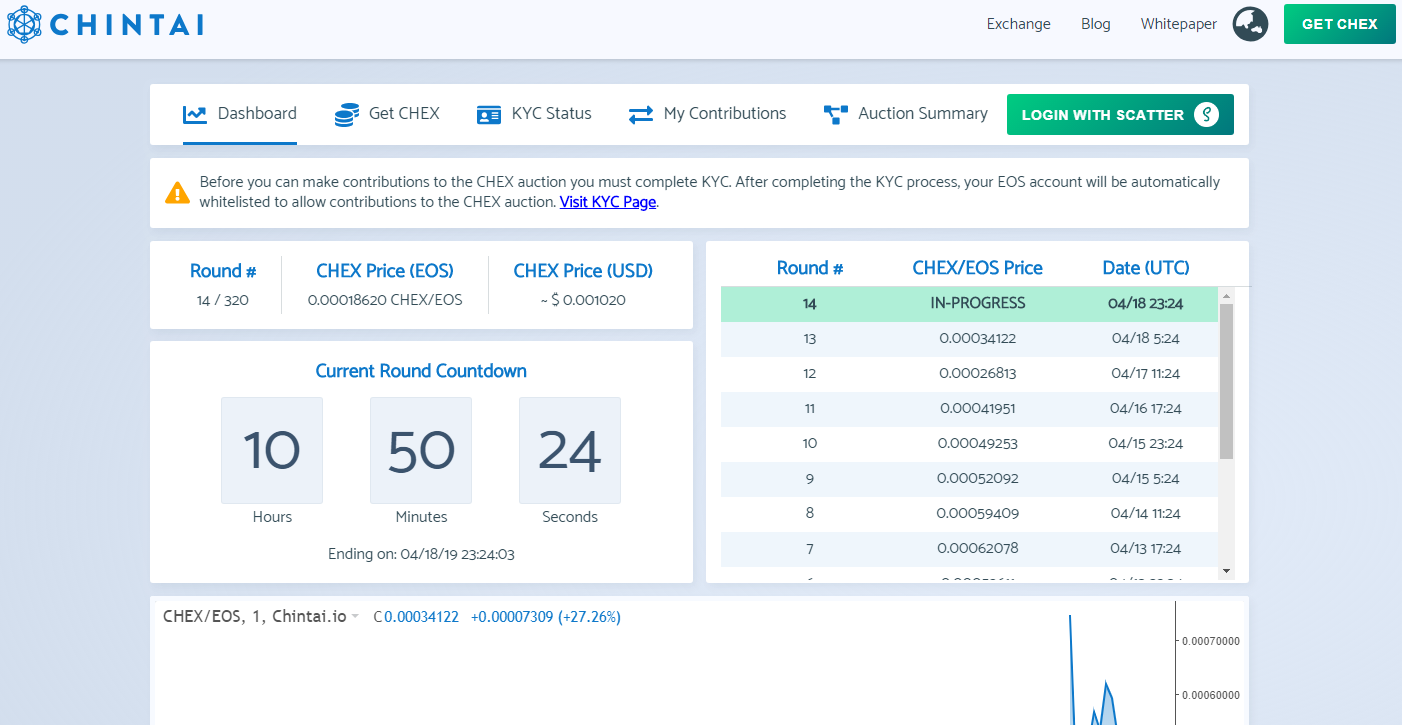Open the Blog link in header

[1096, 24]
